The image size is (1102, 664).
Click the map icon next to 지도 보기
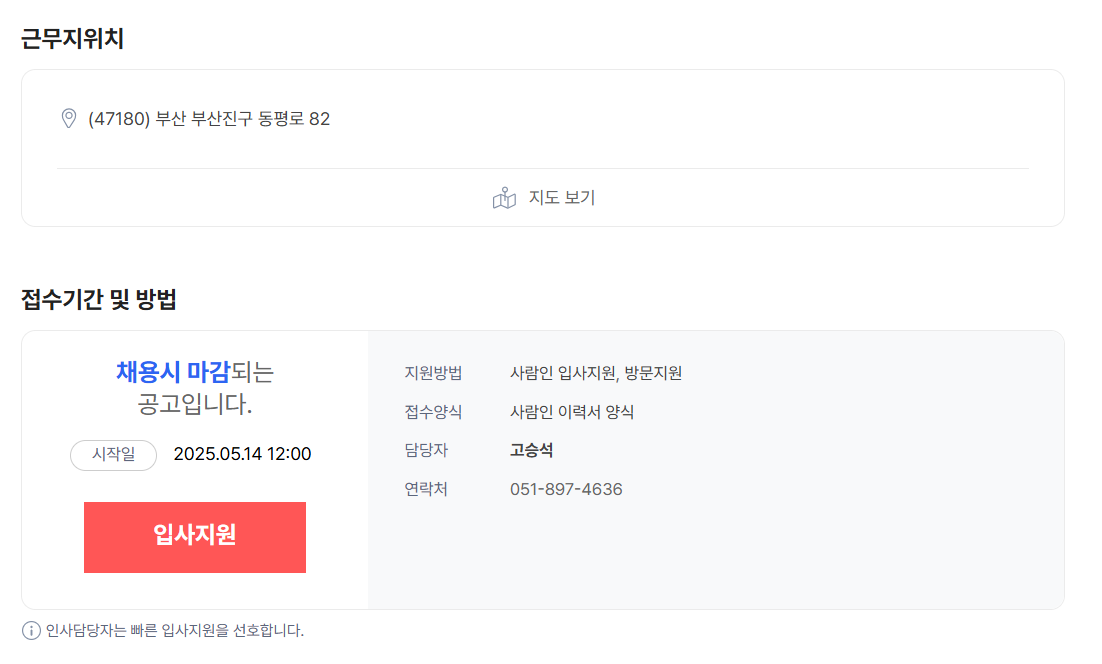(x=504, y=198)
